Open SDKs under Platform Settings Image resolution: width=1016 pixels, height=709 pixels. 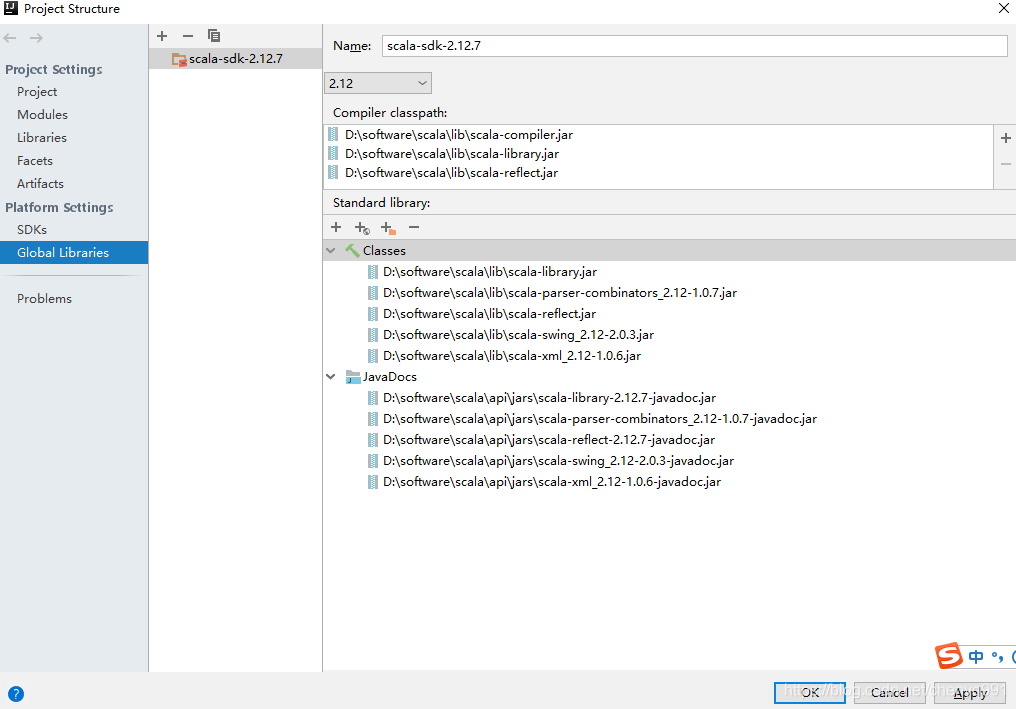point(29,229)
